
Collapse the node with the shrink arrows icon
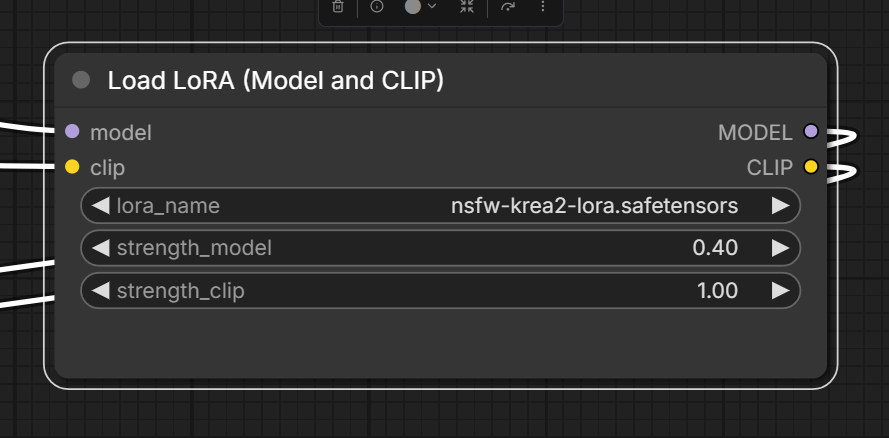466,7
